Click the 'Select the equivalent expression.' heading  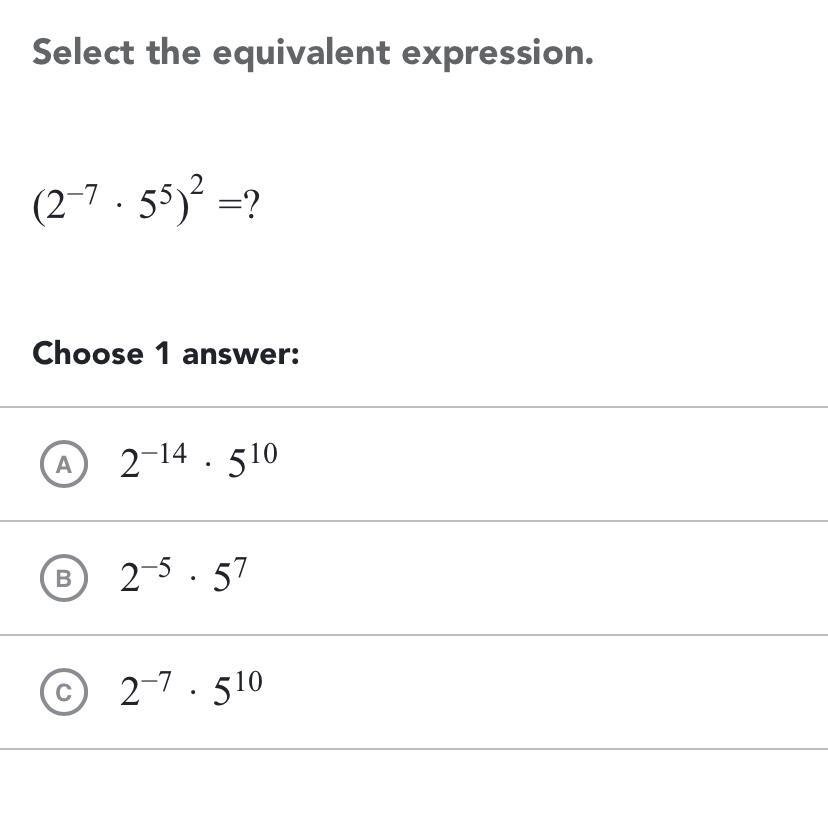coord(313,52)
